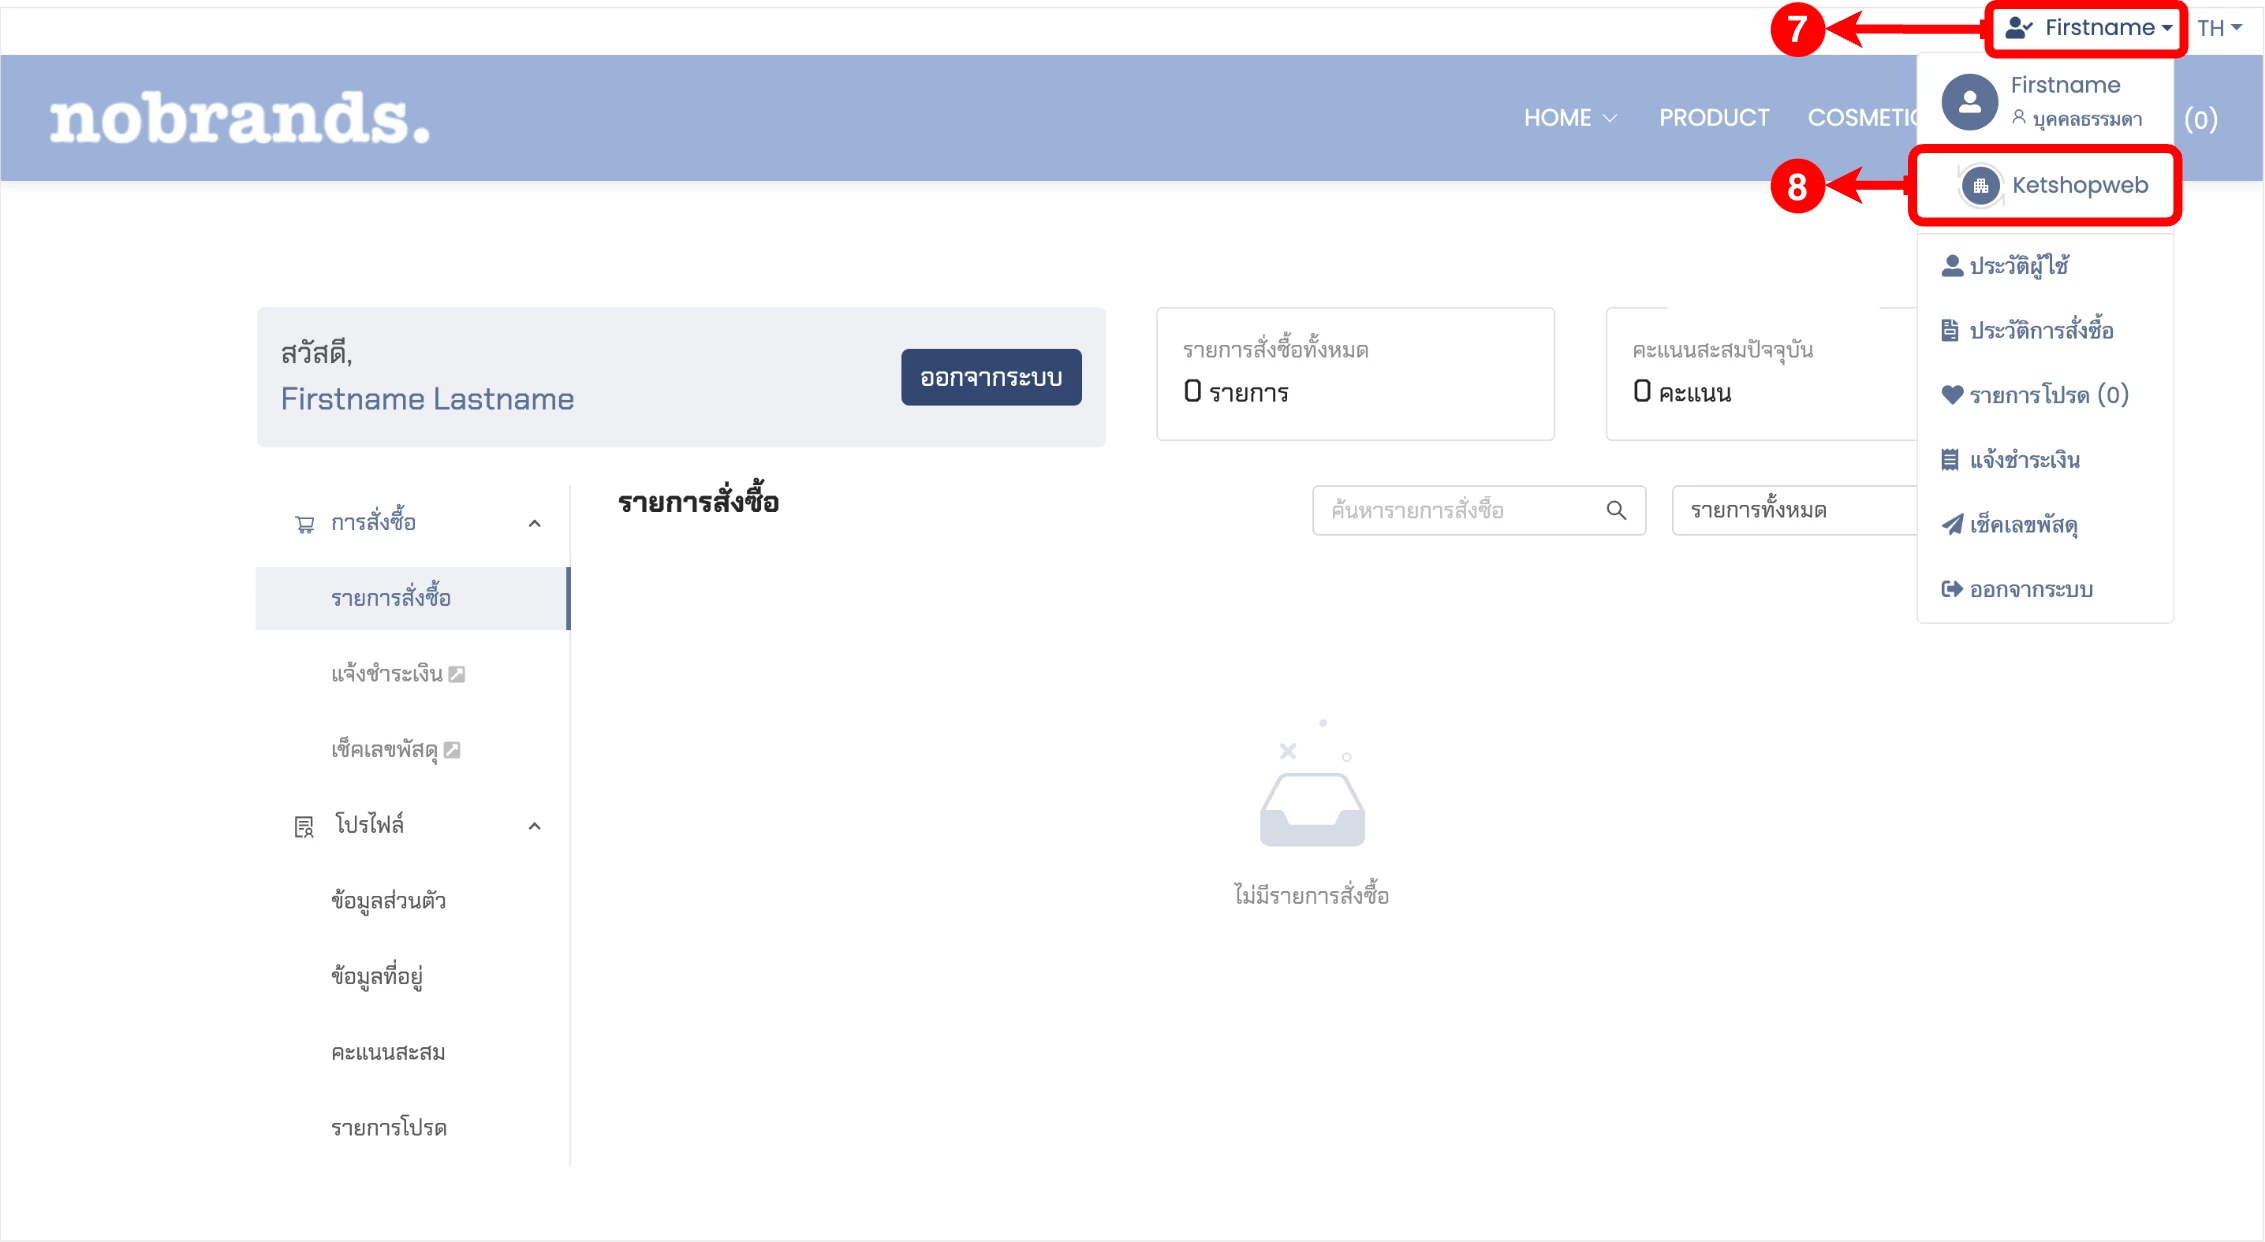Collapse the โปรไฟล์ sidebar section
The height and width of the screenshot is (1242, 2265).
click(x=534, y=826)
